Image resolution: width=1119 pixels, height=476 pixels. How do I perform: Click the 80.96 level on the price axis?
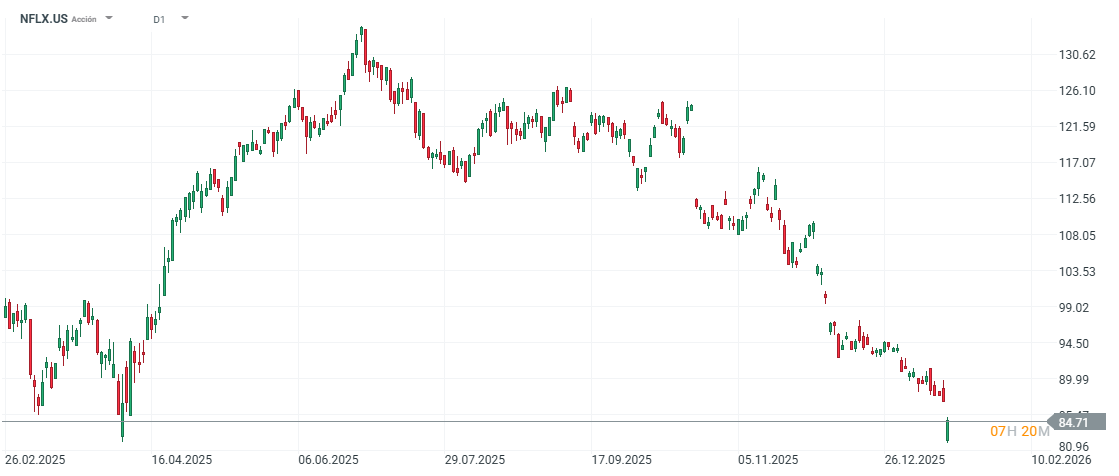[1077, 447]
